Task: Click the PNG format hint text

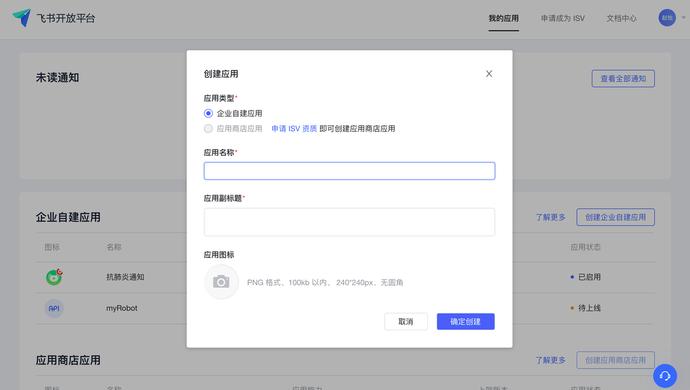Action: 325,282
